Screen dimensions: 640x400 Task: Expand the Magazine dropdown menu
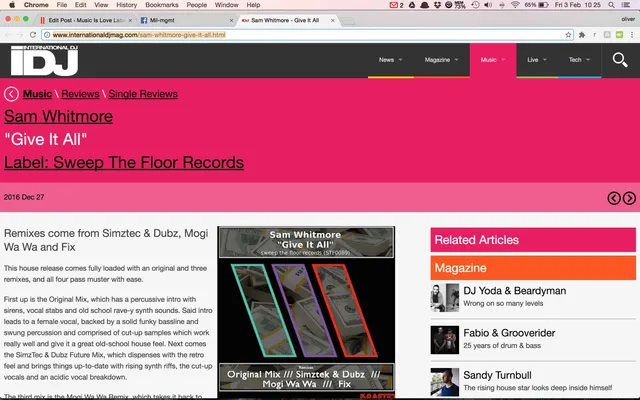coord(442,60)
